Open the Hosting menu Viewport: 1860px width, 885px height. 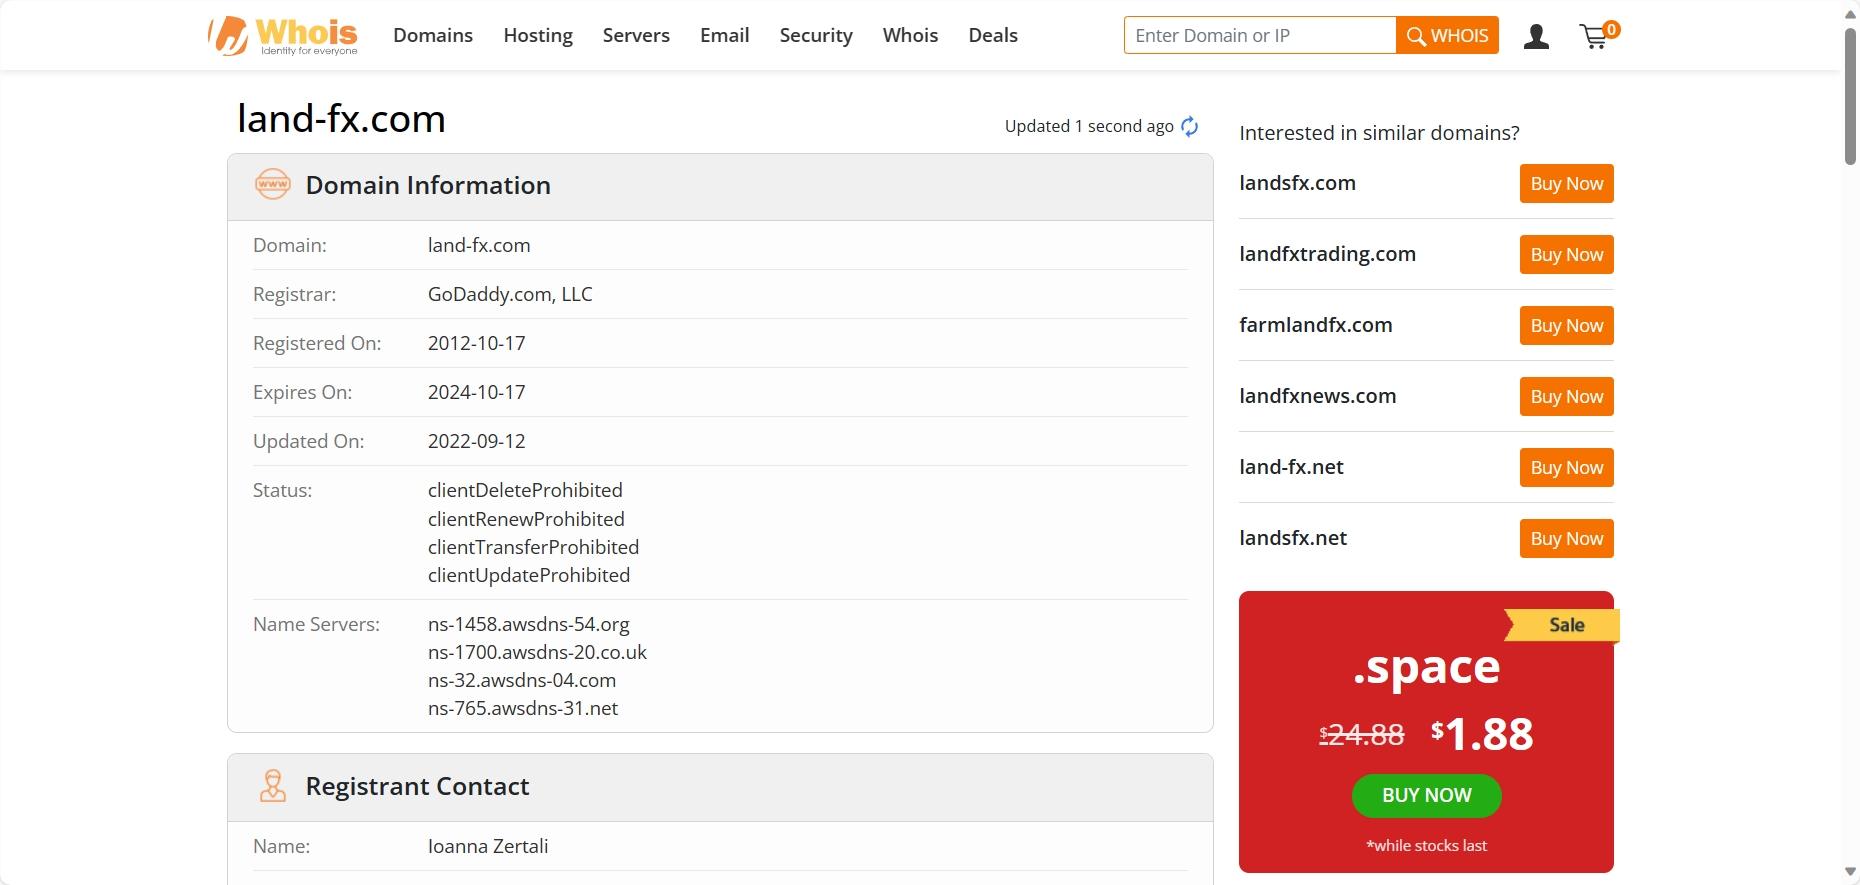(538, 35)
